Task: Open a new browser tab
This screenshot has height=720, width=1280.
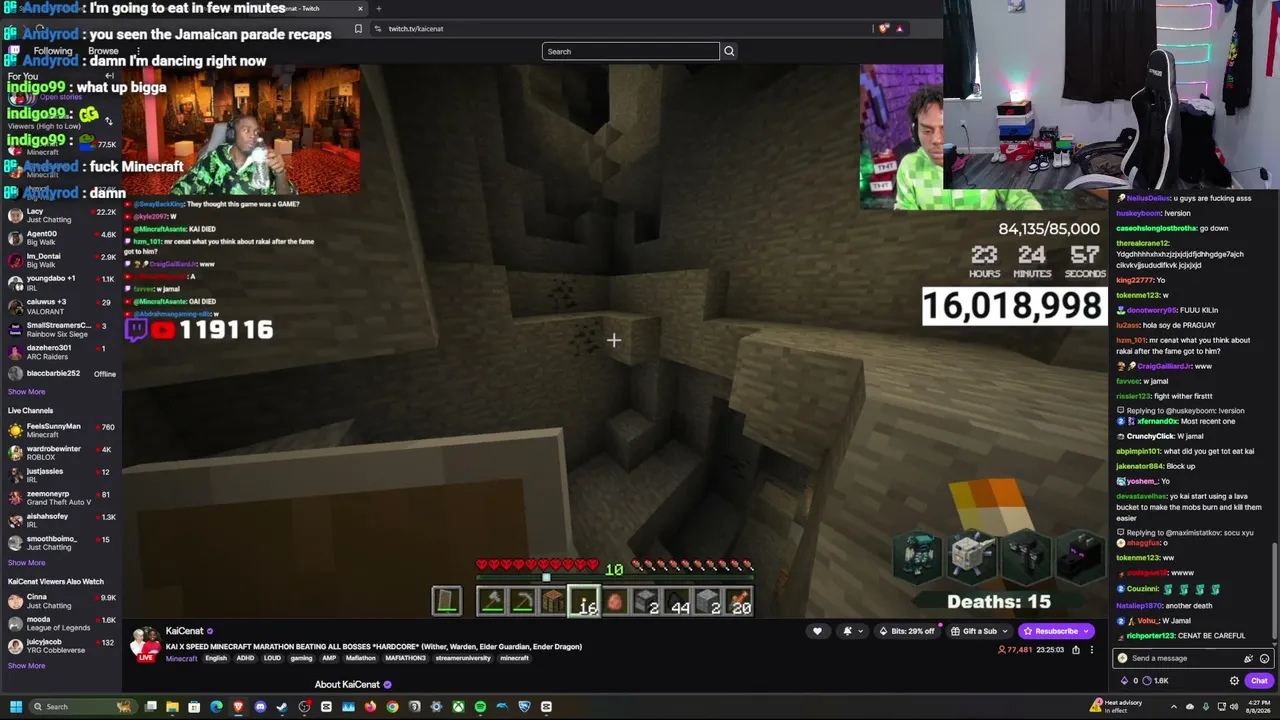Action: click(x=378, y=8)
